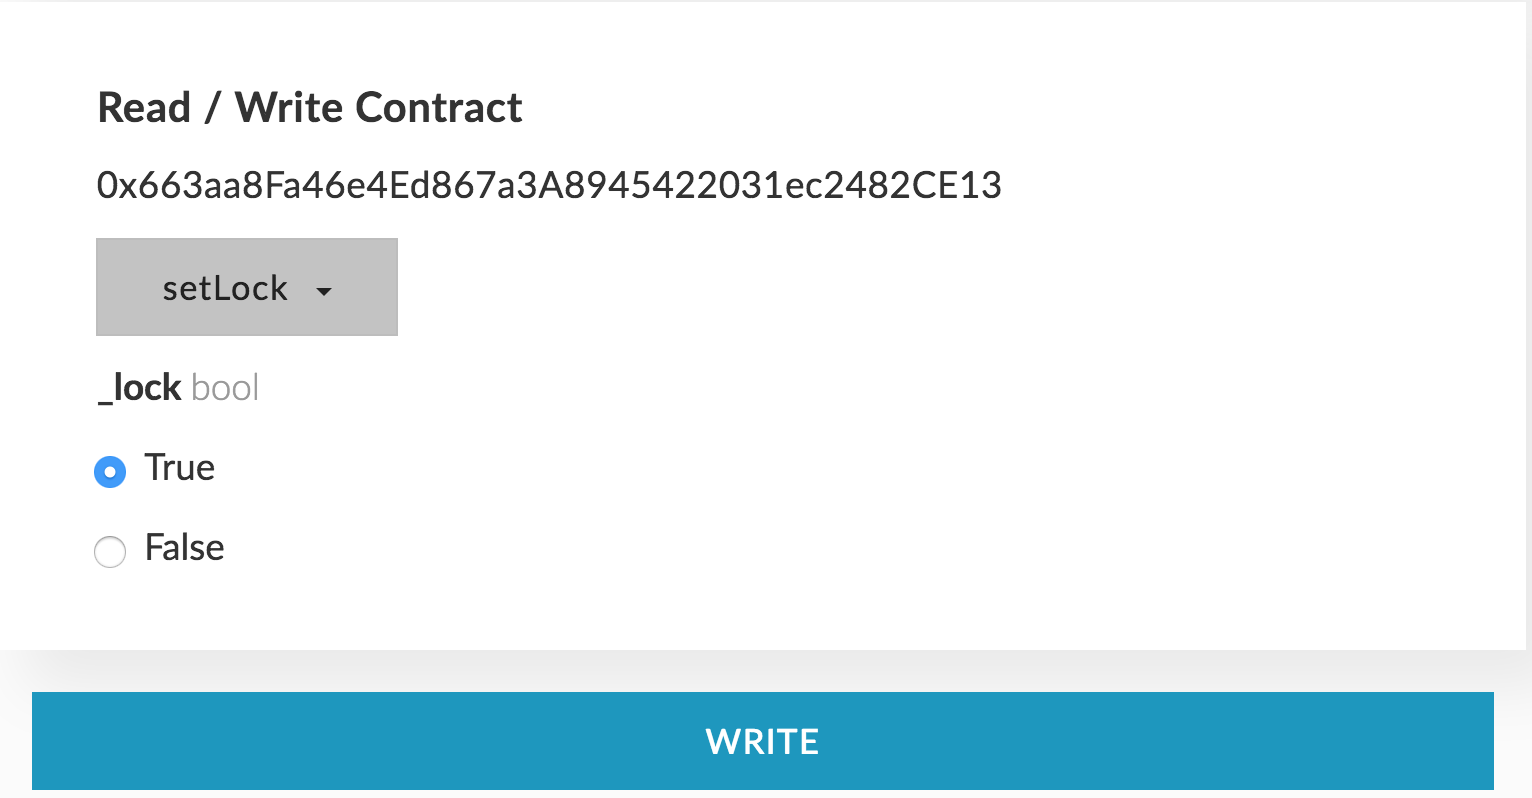
Task: Click the word 'Contract' in the heading
Action: click(439, 108)
